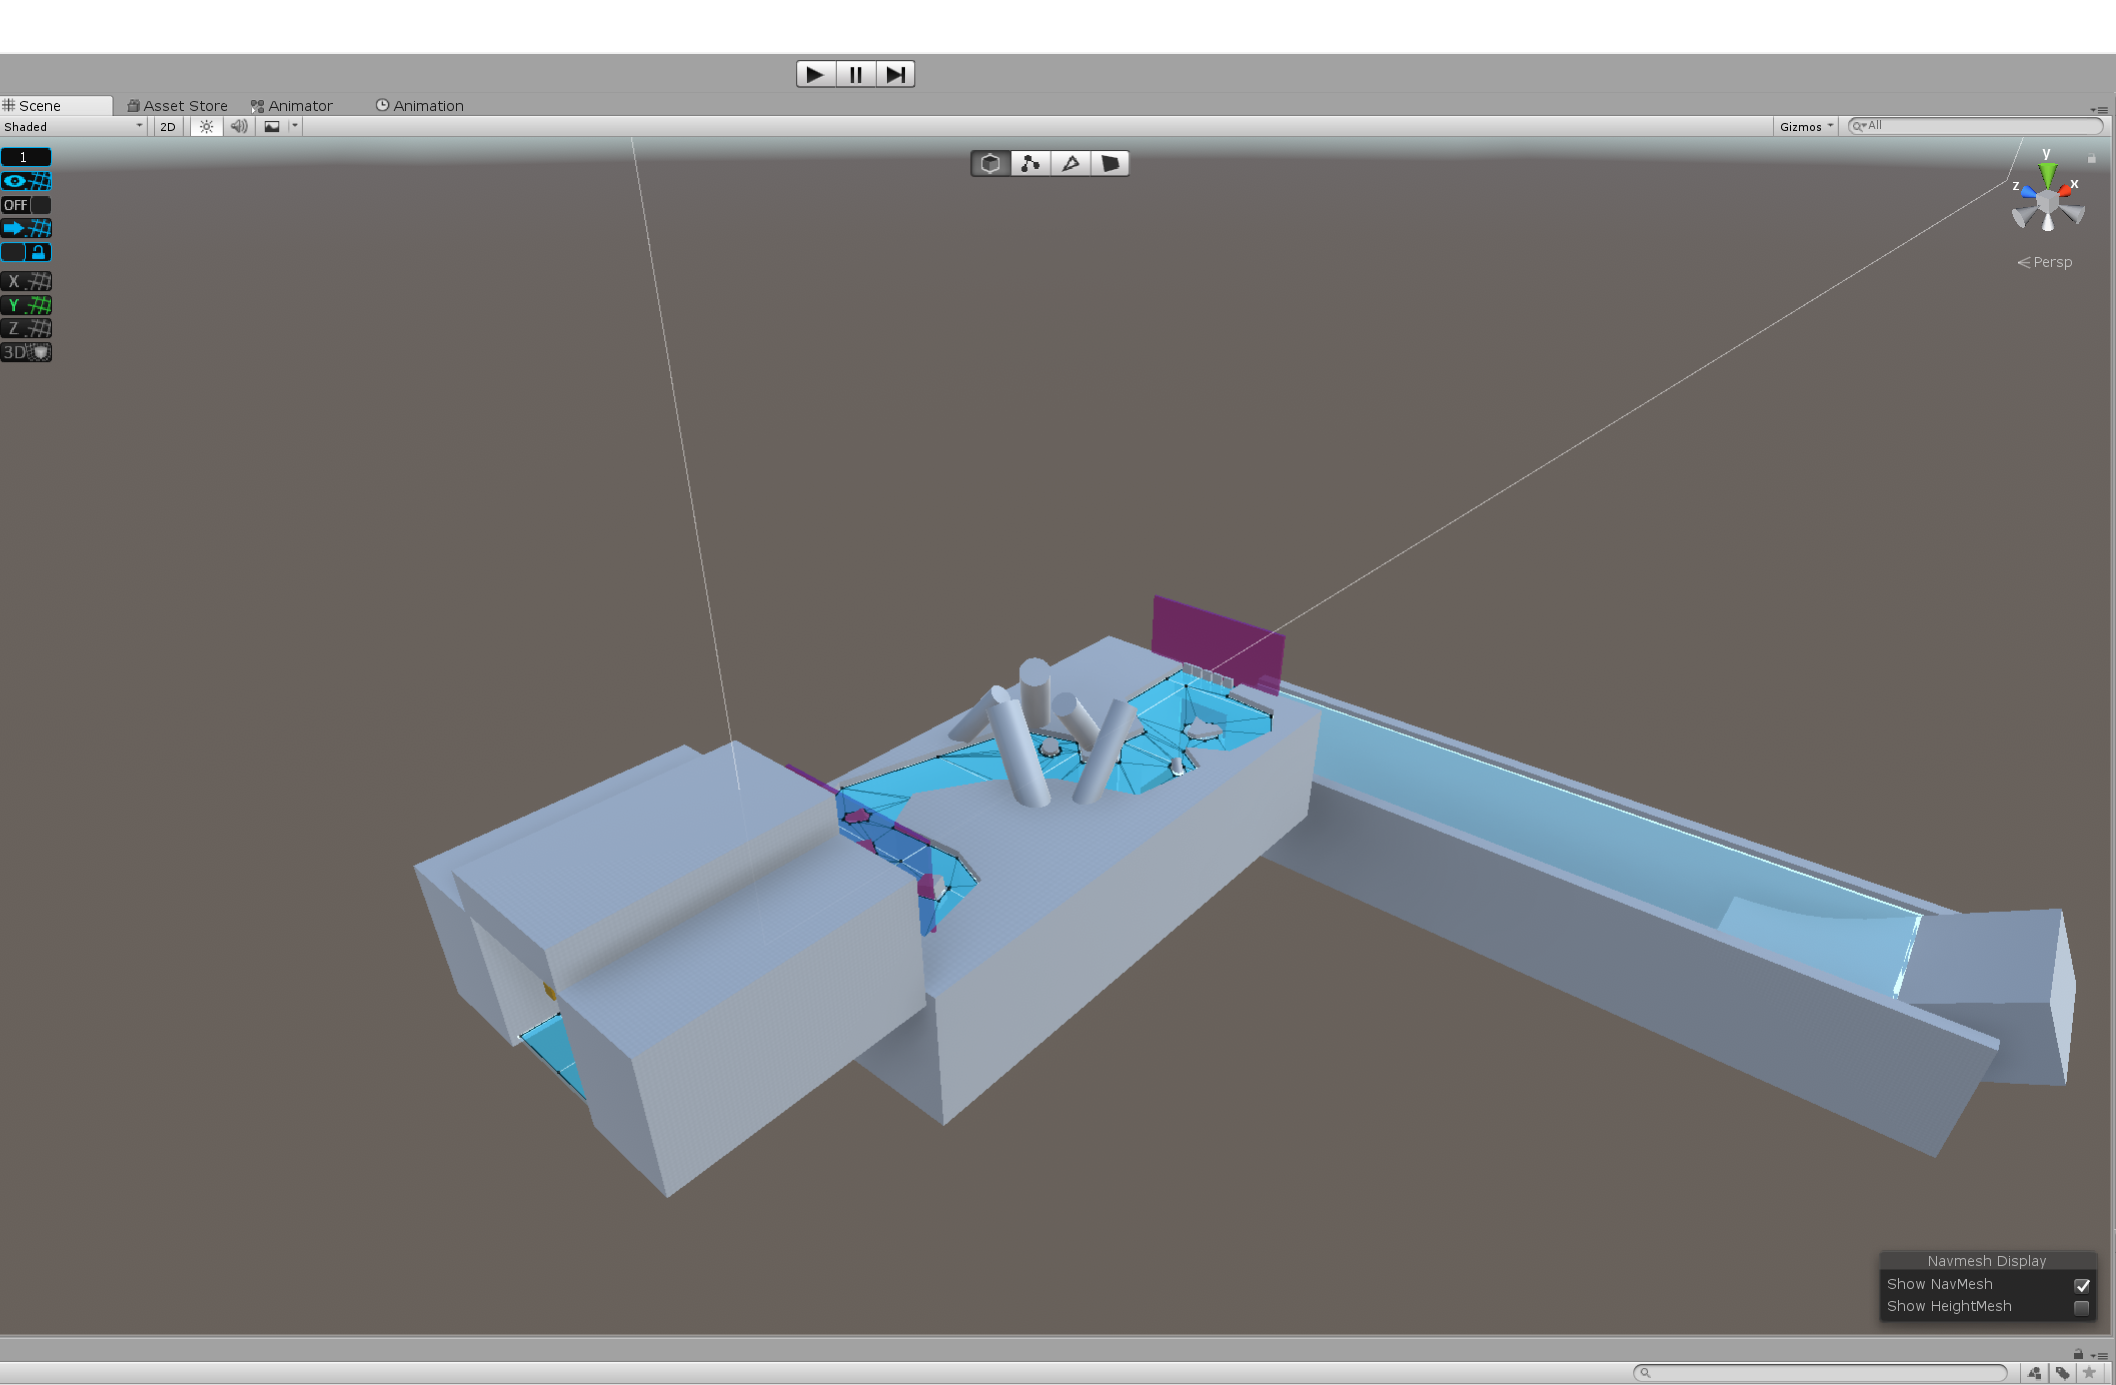Click the snap value 1 field
2116x1385 pixels.
pos(26,157)
